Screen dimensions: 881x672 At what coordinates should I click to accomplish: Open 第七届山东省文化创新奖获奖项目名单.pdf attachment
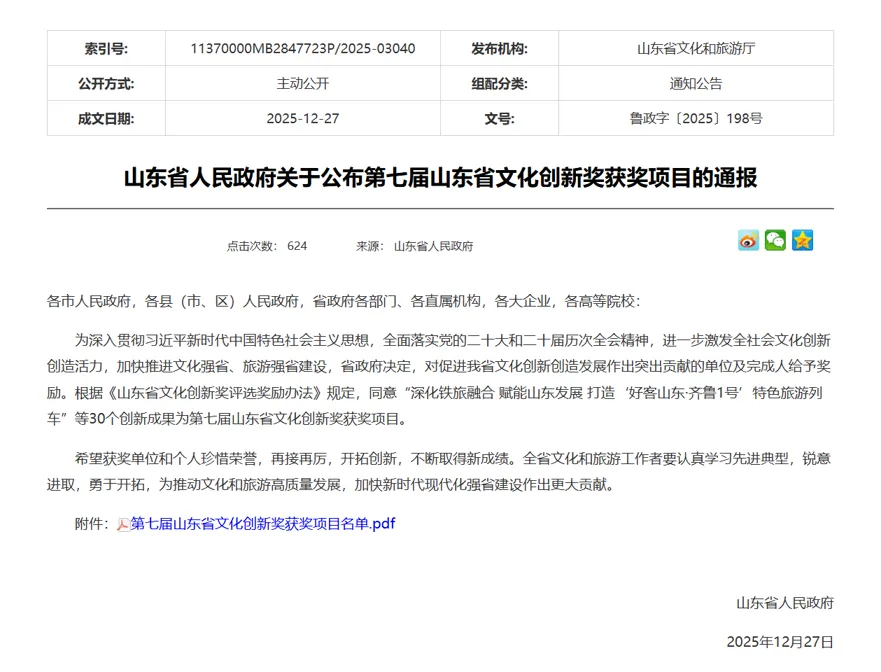pos(263,524)
